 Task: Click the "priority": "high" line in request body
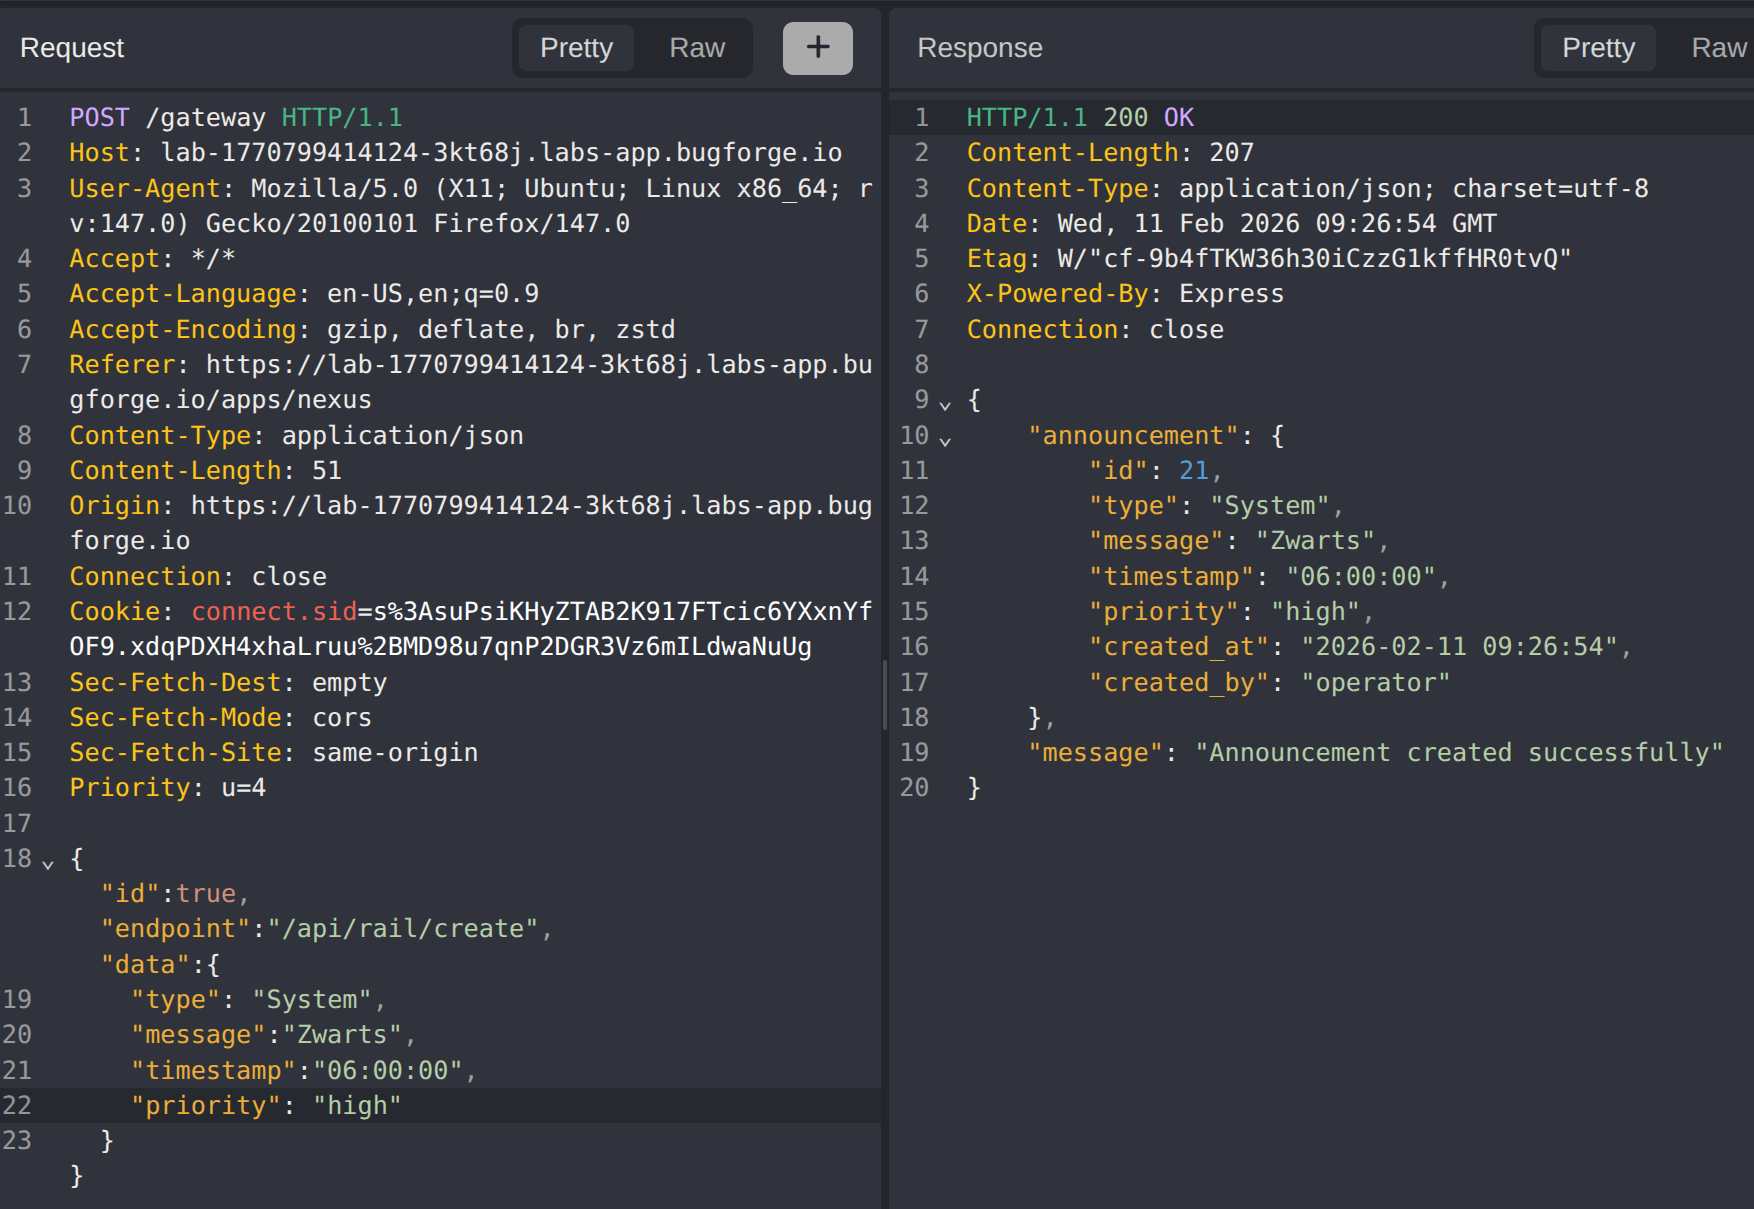pyautogui.click(x=265, y=1106)
